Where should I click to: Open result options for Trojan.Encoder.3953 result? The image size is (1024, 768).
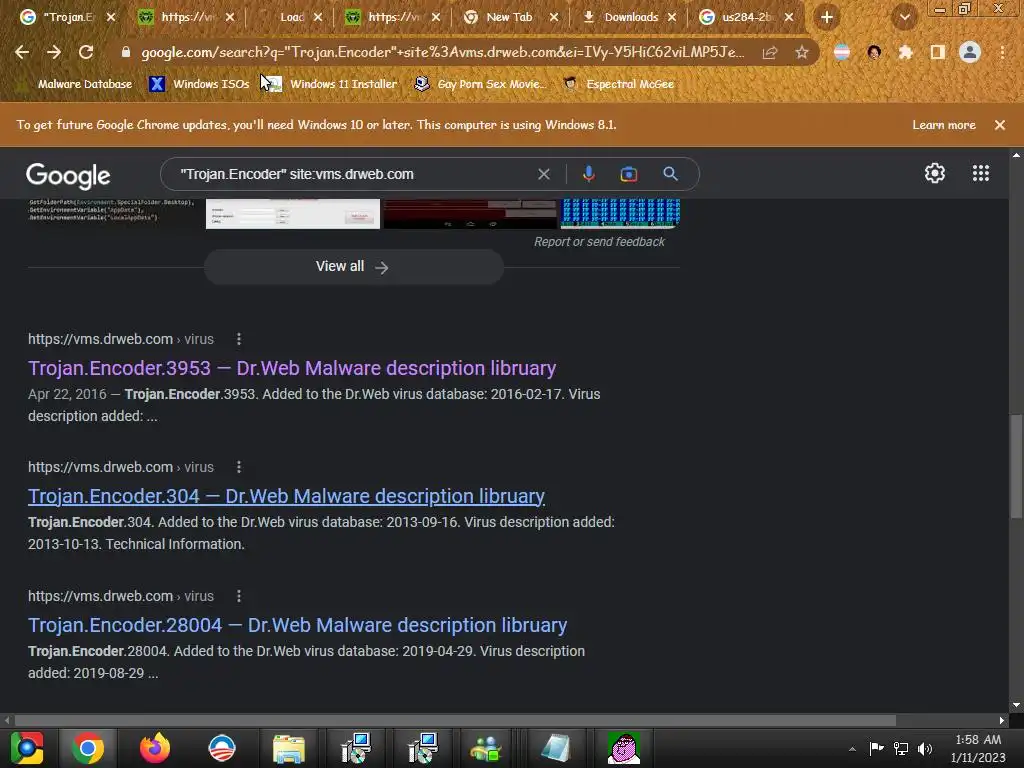coord(239,339)
